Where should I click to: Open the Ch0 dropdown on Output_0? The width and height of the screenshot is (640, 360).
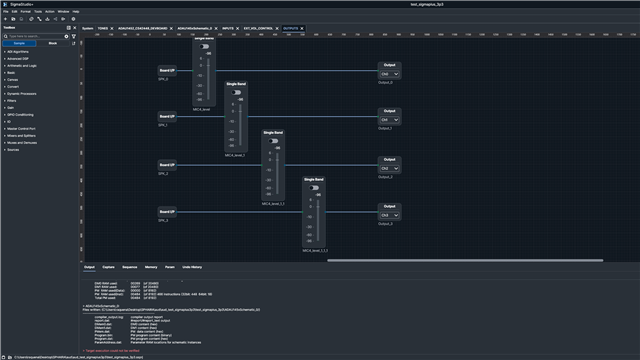389,74
